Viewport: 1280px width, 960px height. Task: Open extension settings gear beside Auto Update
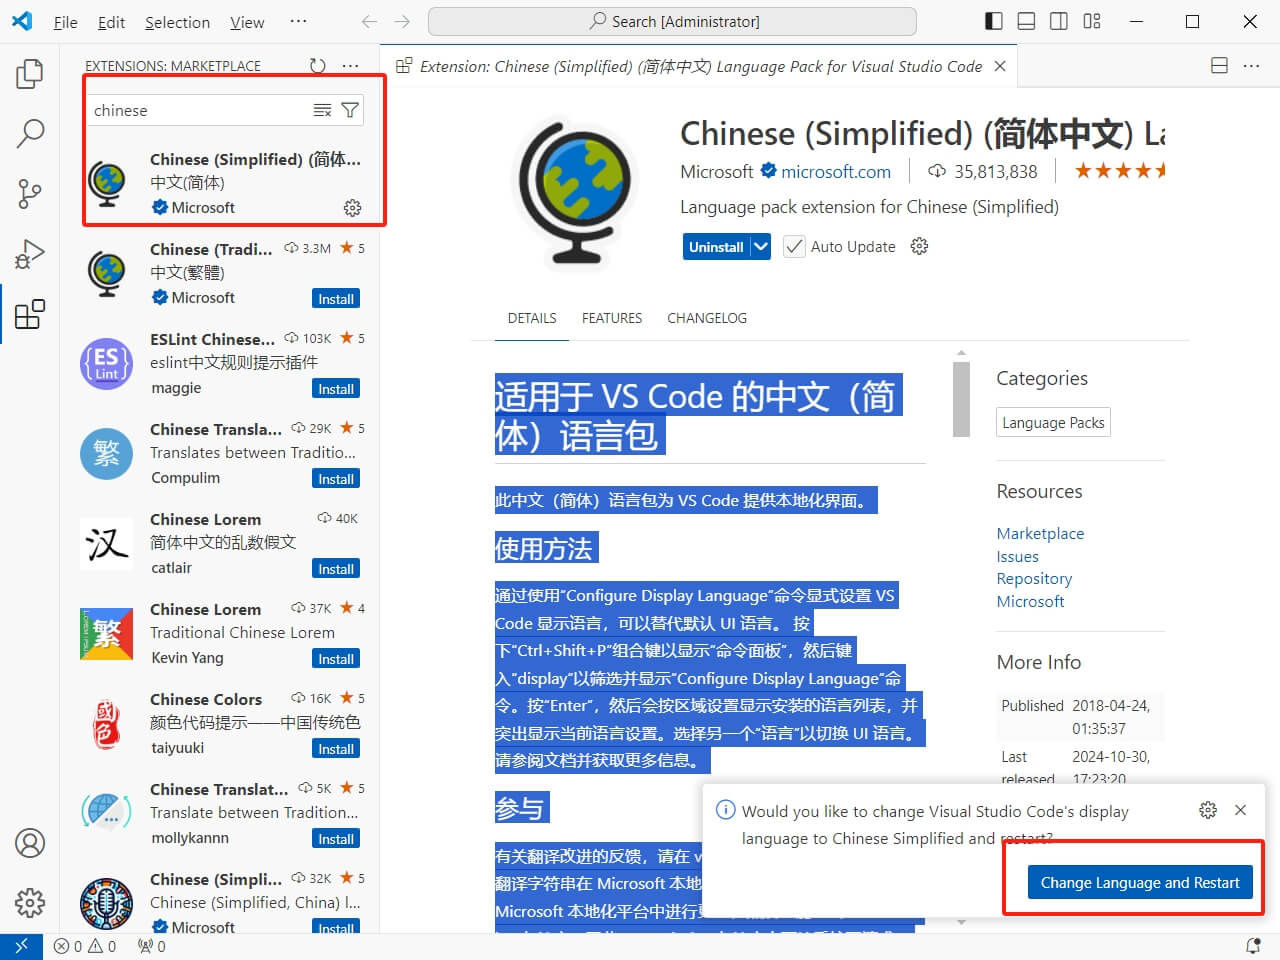click(919, 246)
